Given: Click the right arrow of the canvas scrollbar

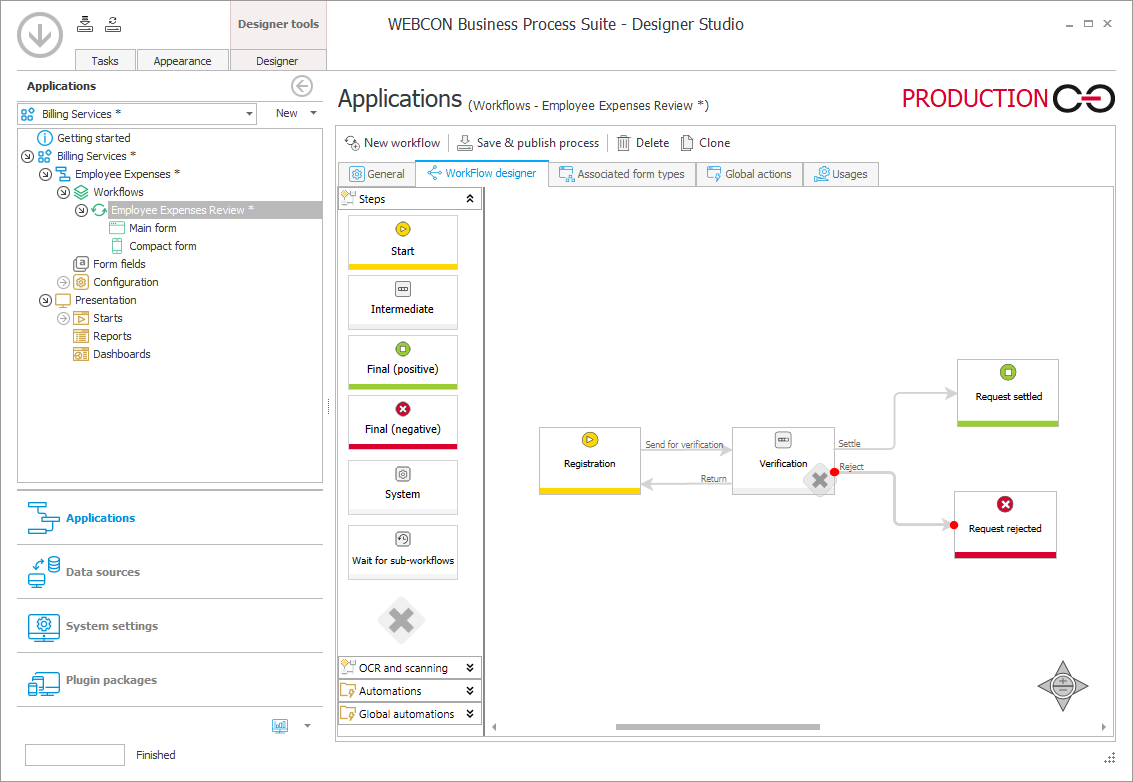Looking at the screenshot, I should click(1103, 727).
